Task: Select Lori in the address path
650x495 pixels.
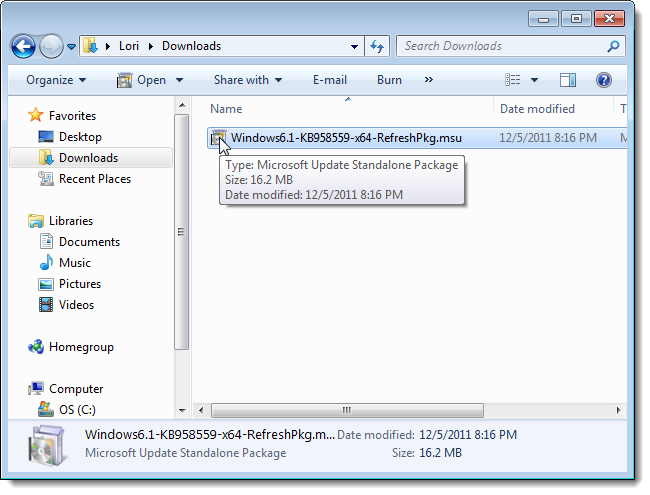Action: 129,46
